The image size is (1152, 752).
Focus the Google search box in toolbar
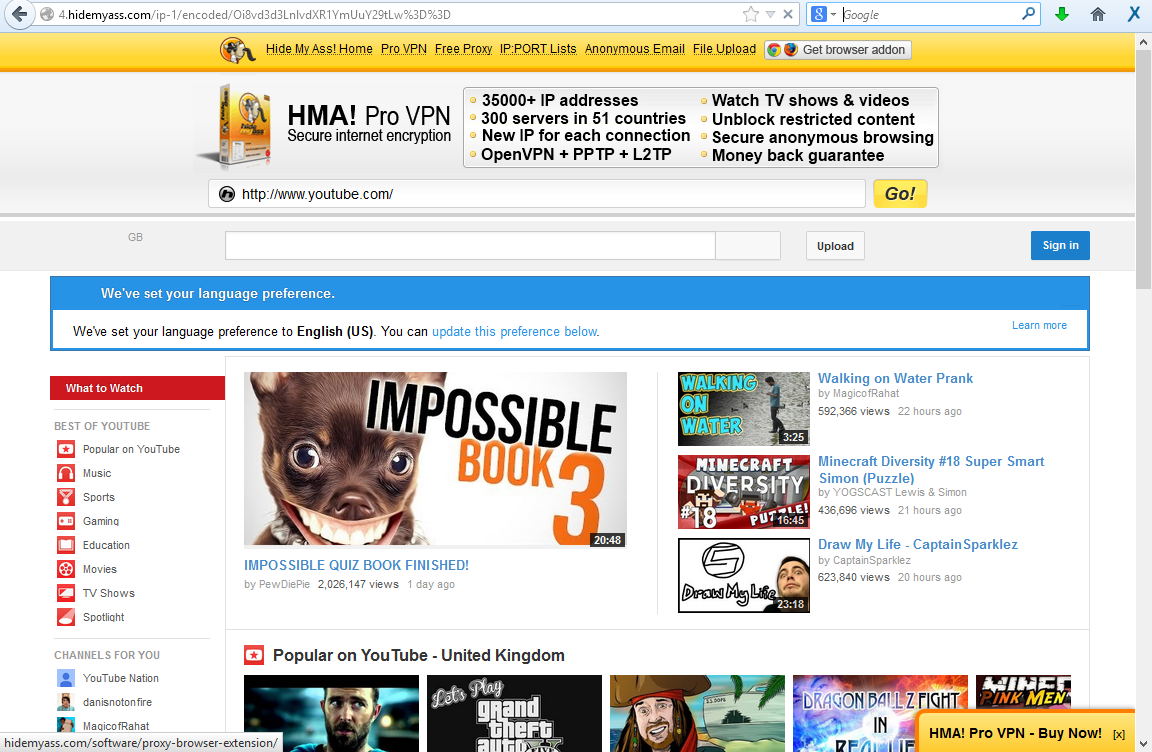pos(929,14)
